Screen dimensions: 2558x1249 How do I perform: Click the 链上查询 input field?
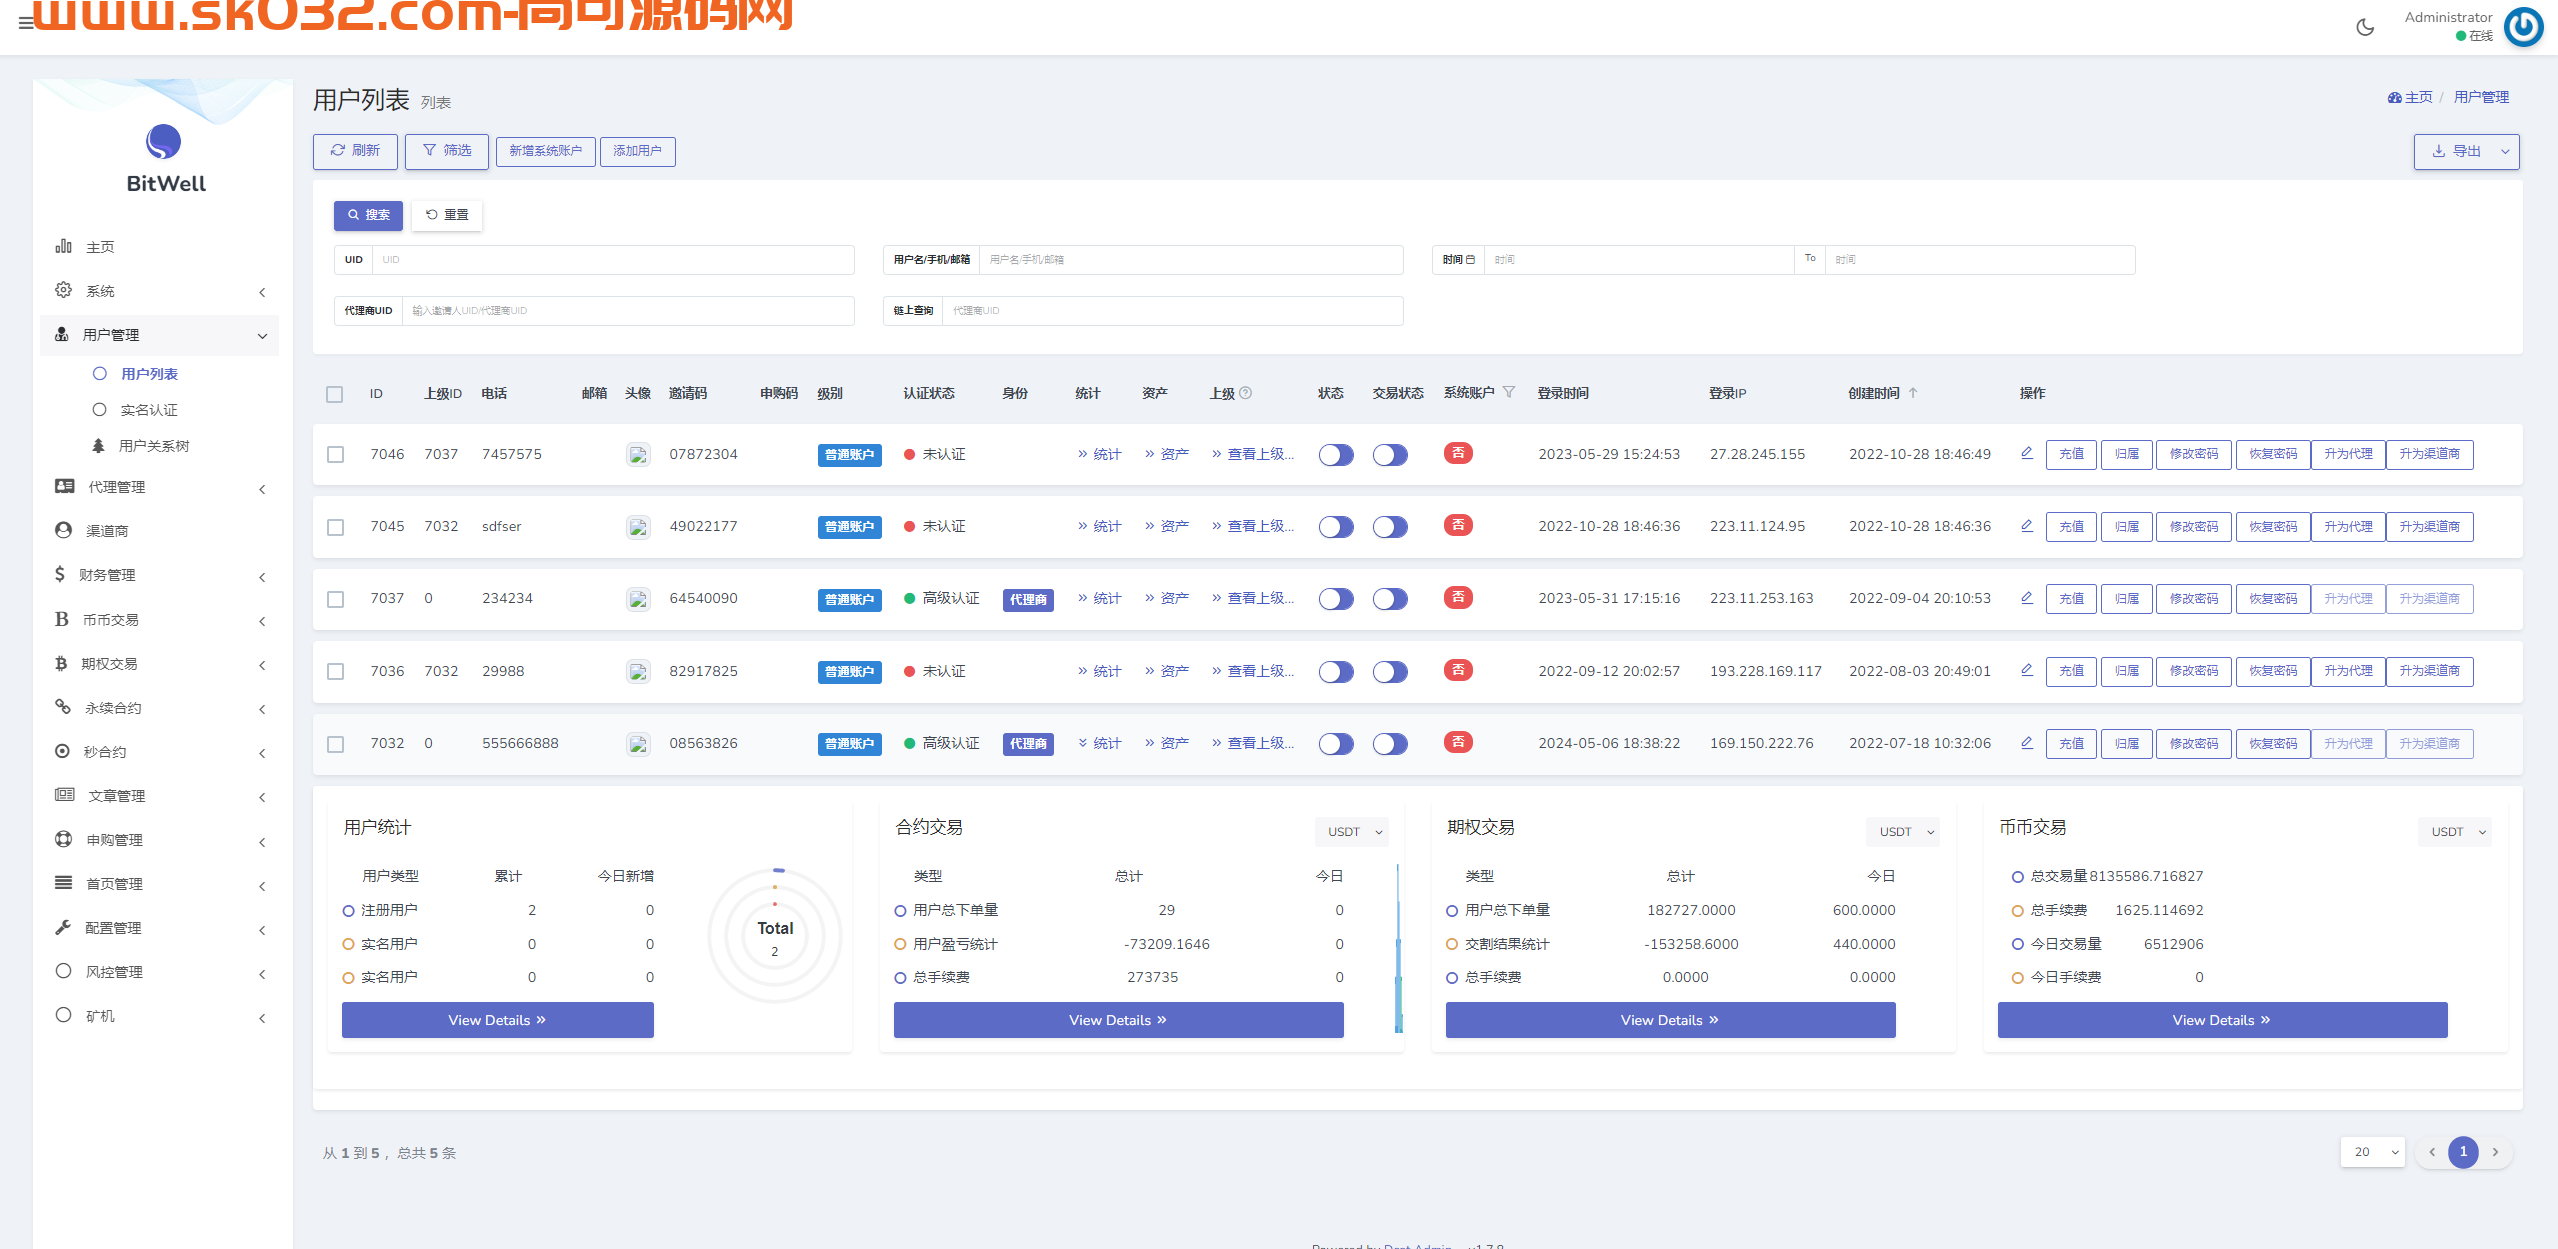coord(1173,311)
